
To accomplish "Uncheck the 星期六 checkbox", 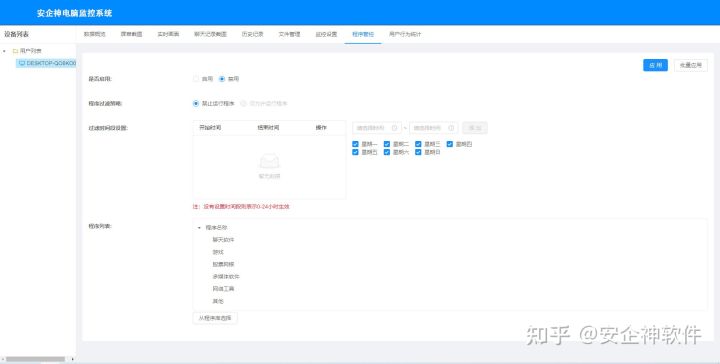I will pos(387,152).
